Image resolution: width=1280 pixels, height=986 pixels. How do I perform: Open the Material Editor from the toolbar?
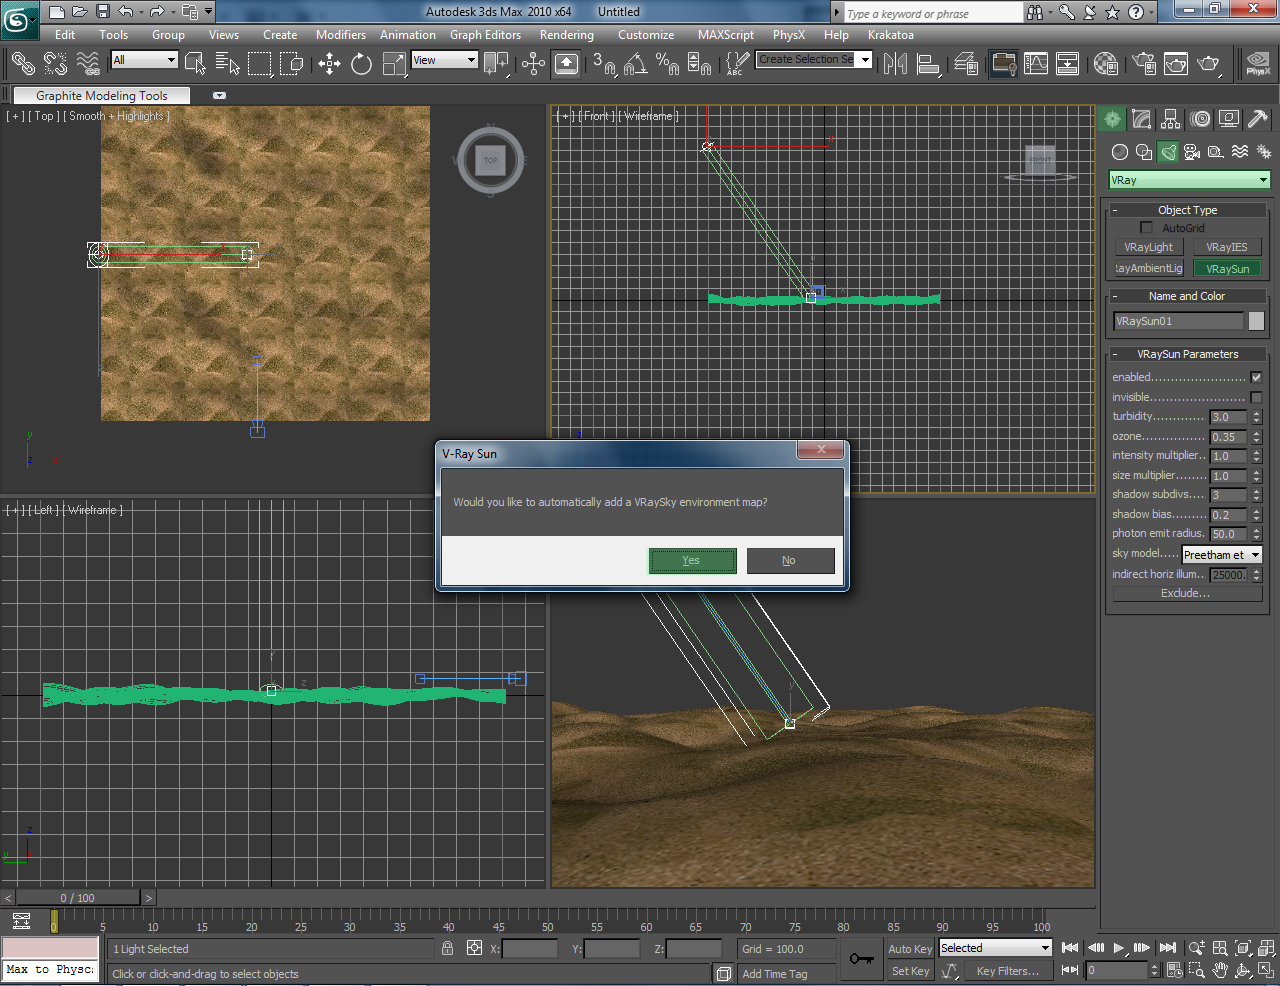click(1104, 64)
